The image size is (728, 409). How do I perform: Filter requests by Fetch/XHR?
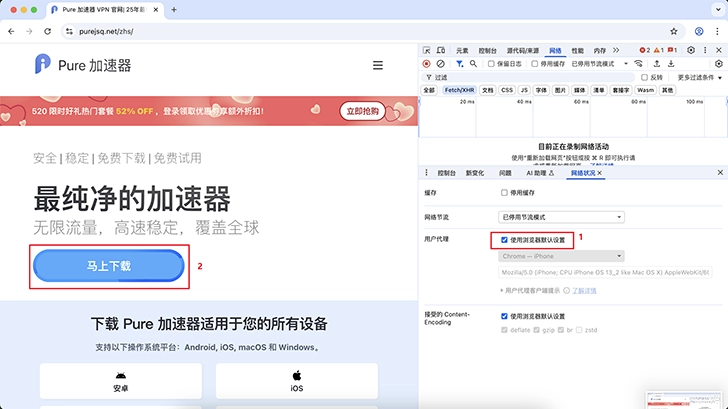coord(459,90)
